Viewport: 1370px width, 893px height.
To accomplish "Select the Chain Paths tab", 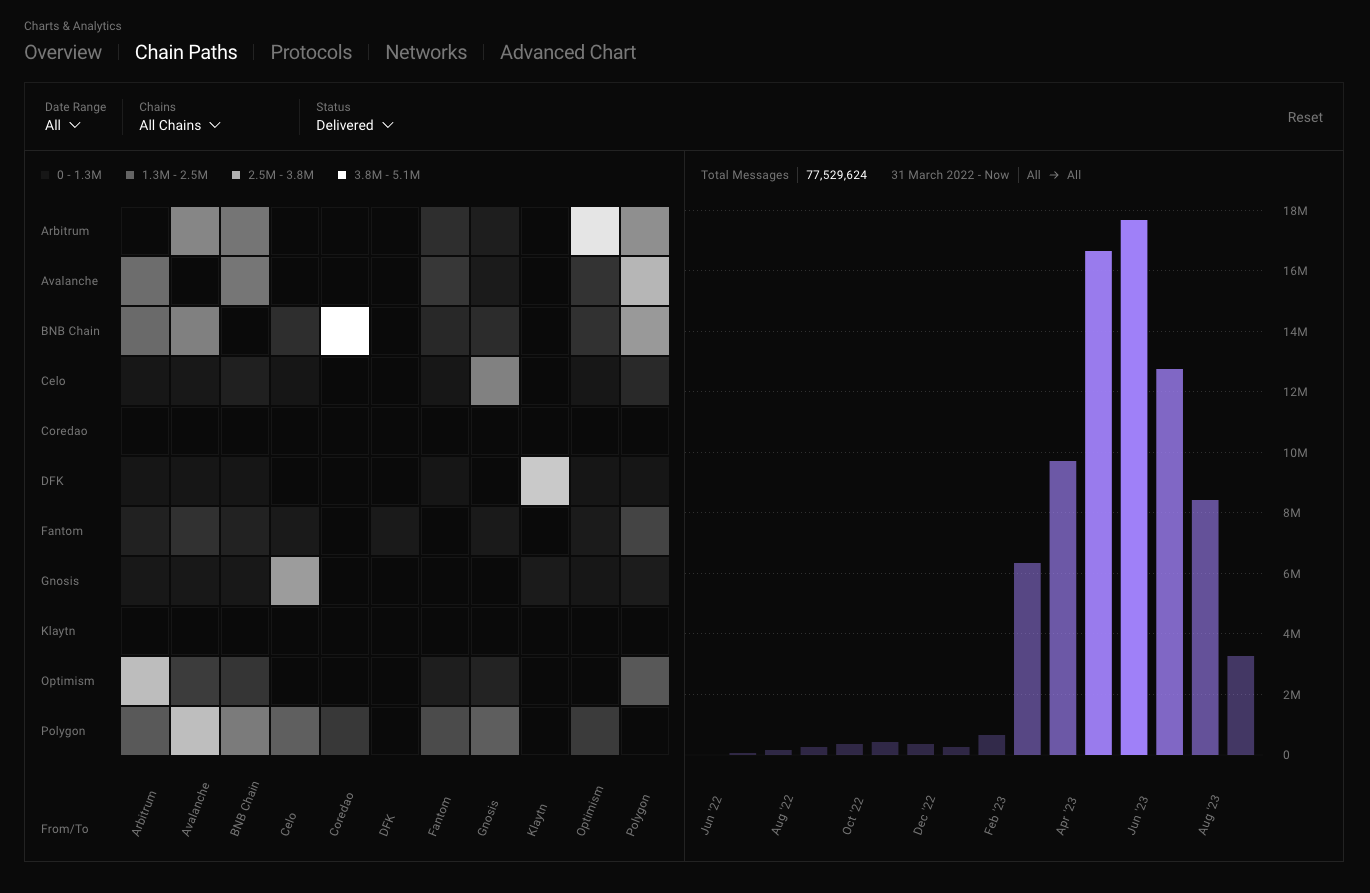I will 186,52.
